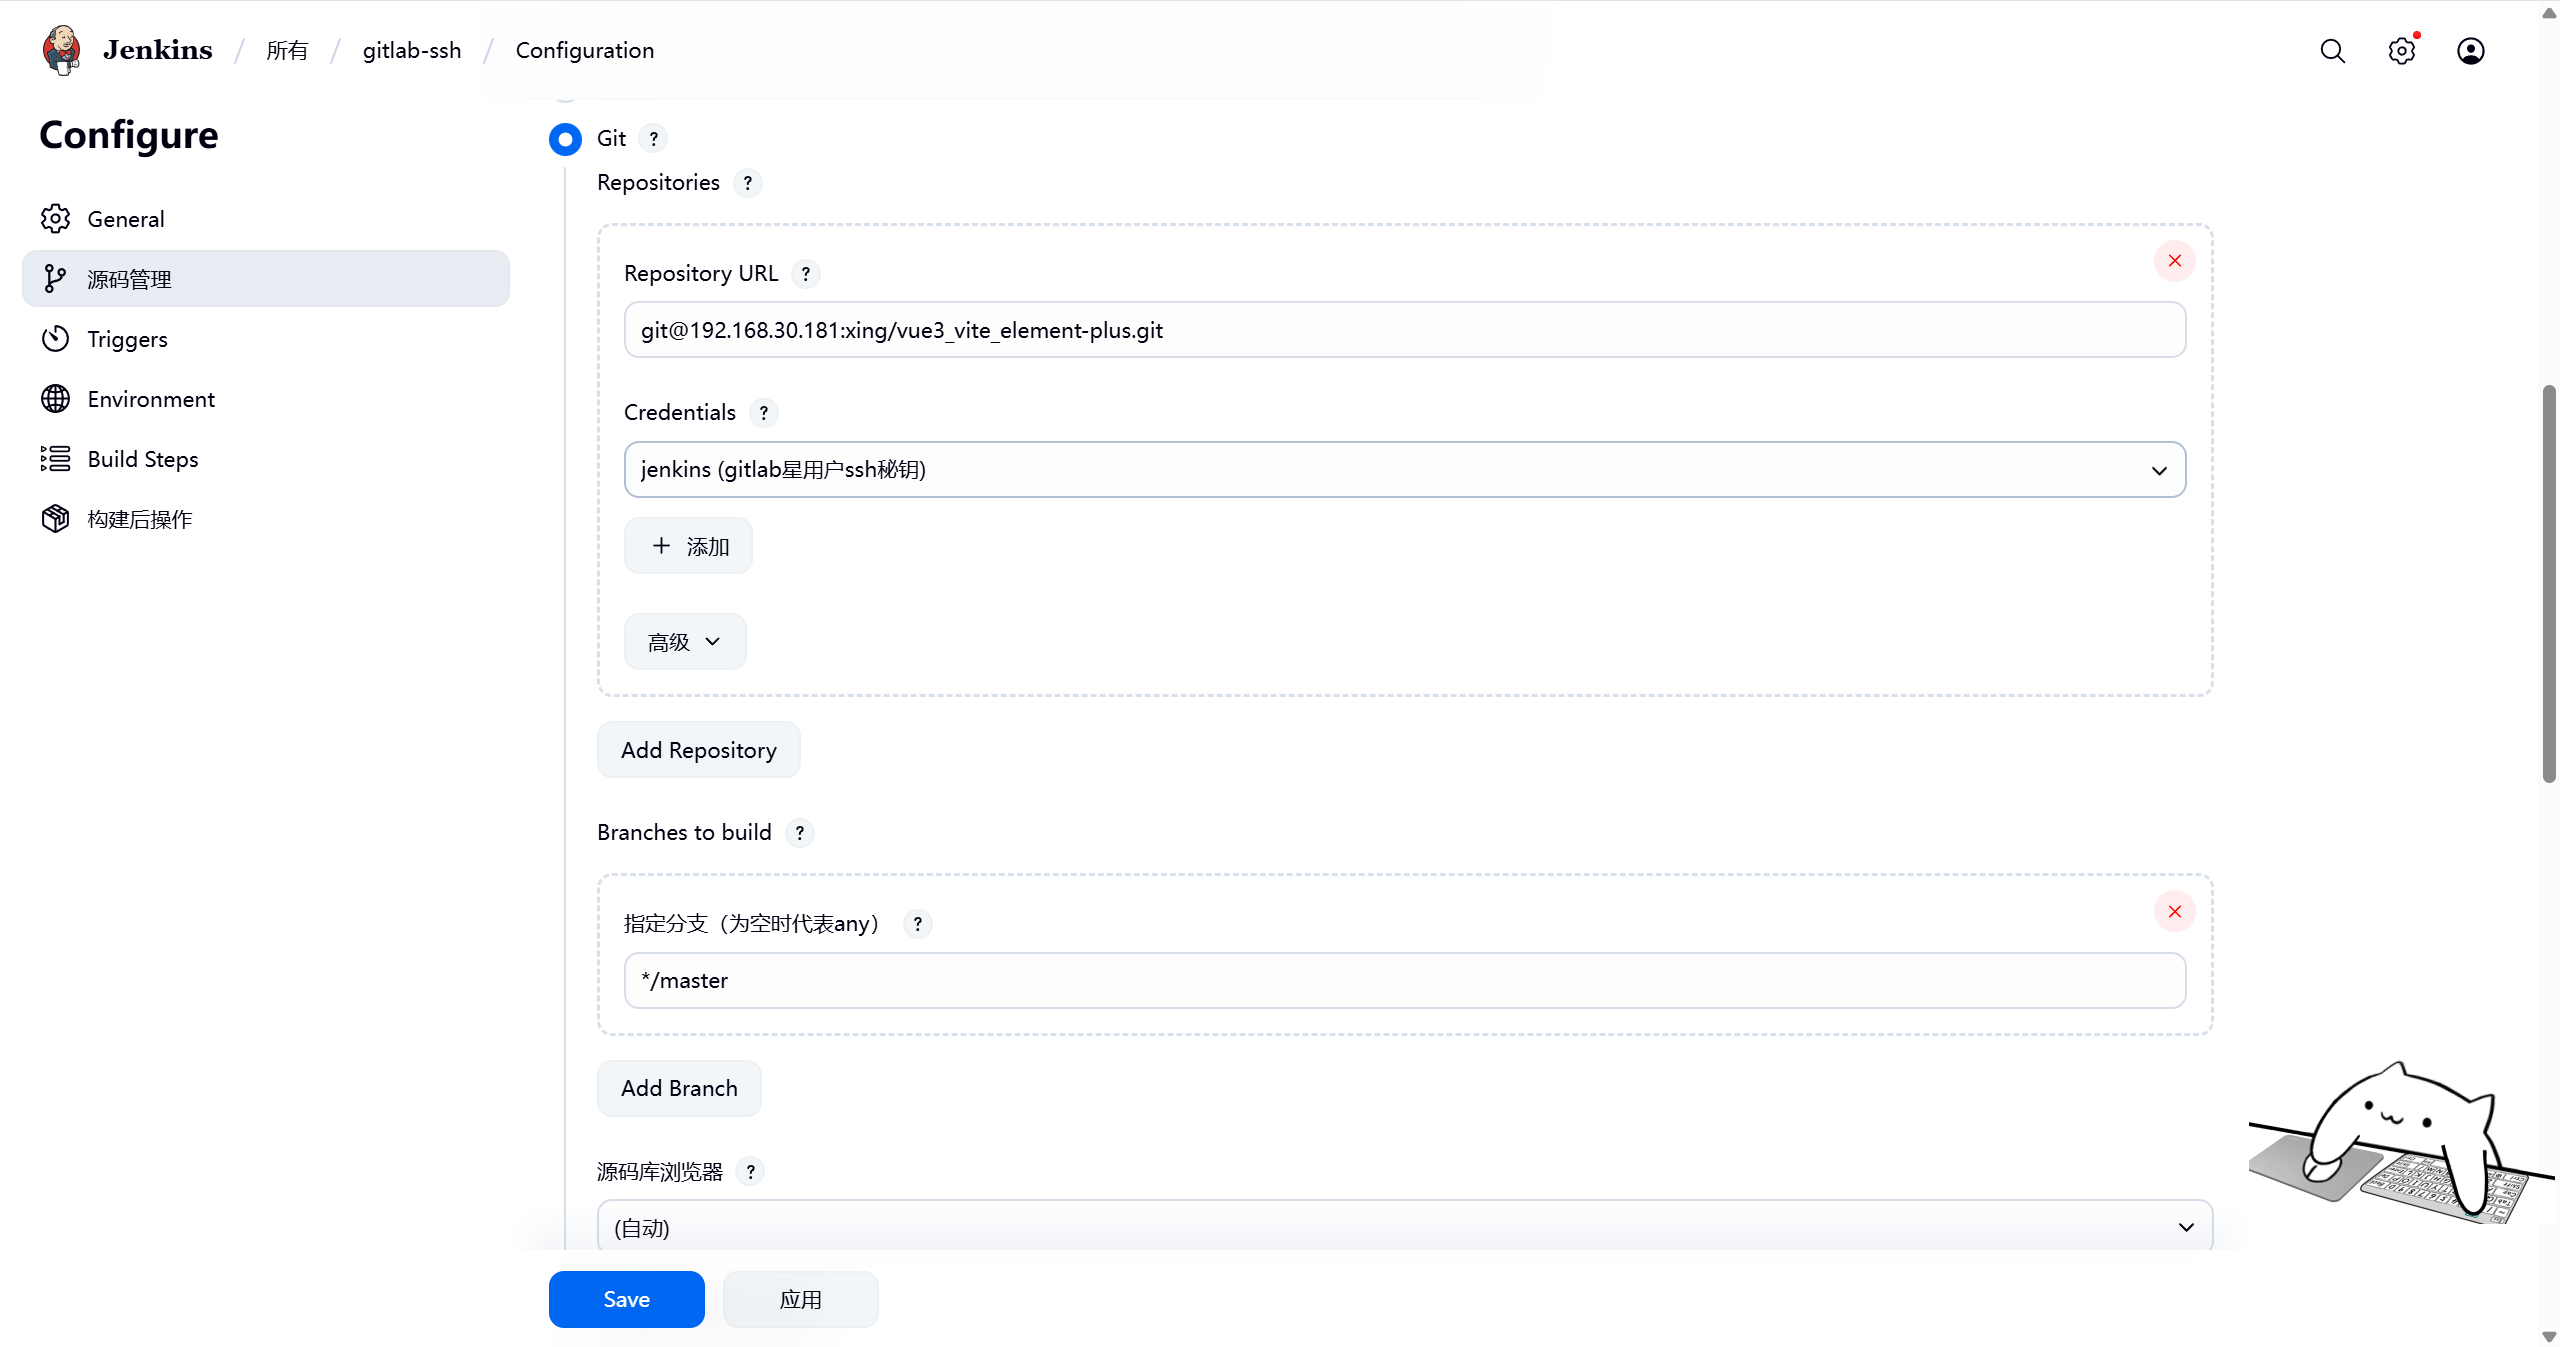Click the scrollbar down arrow

coord(2549,1337)
